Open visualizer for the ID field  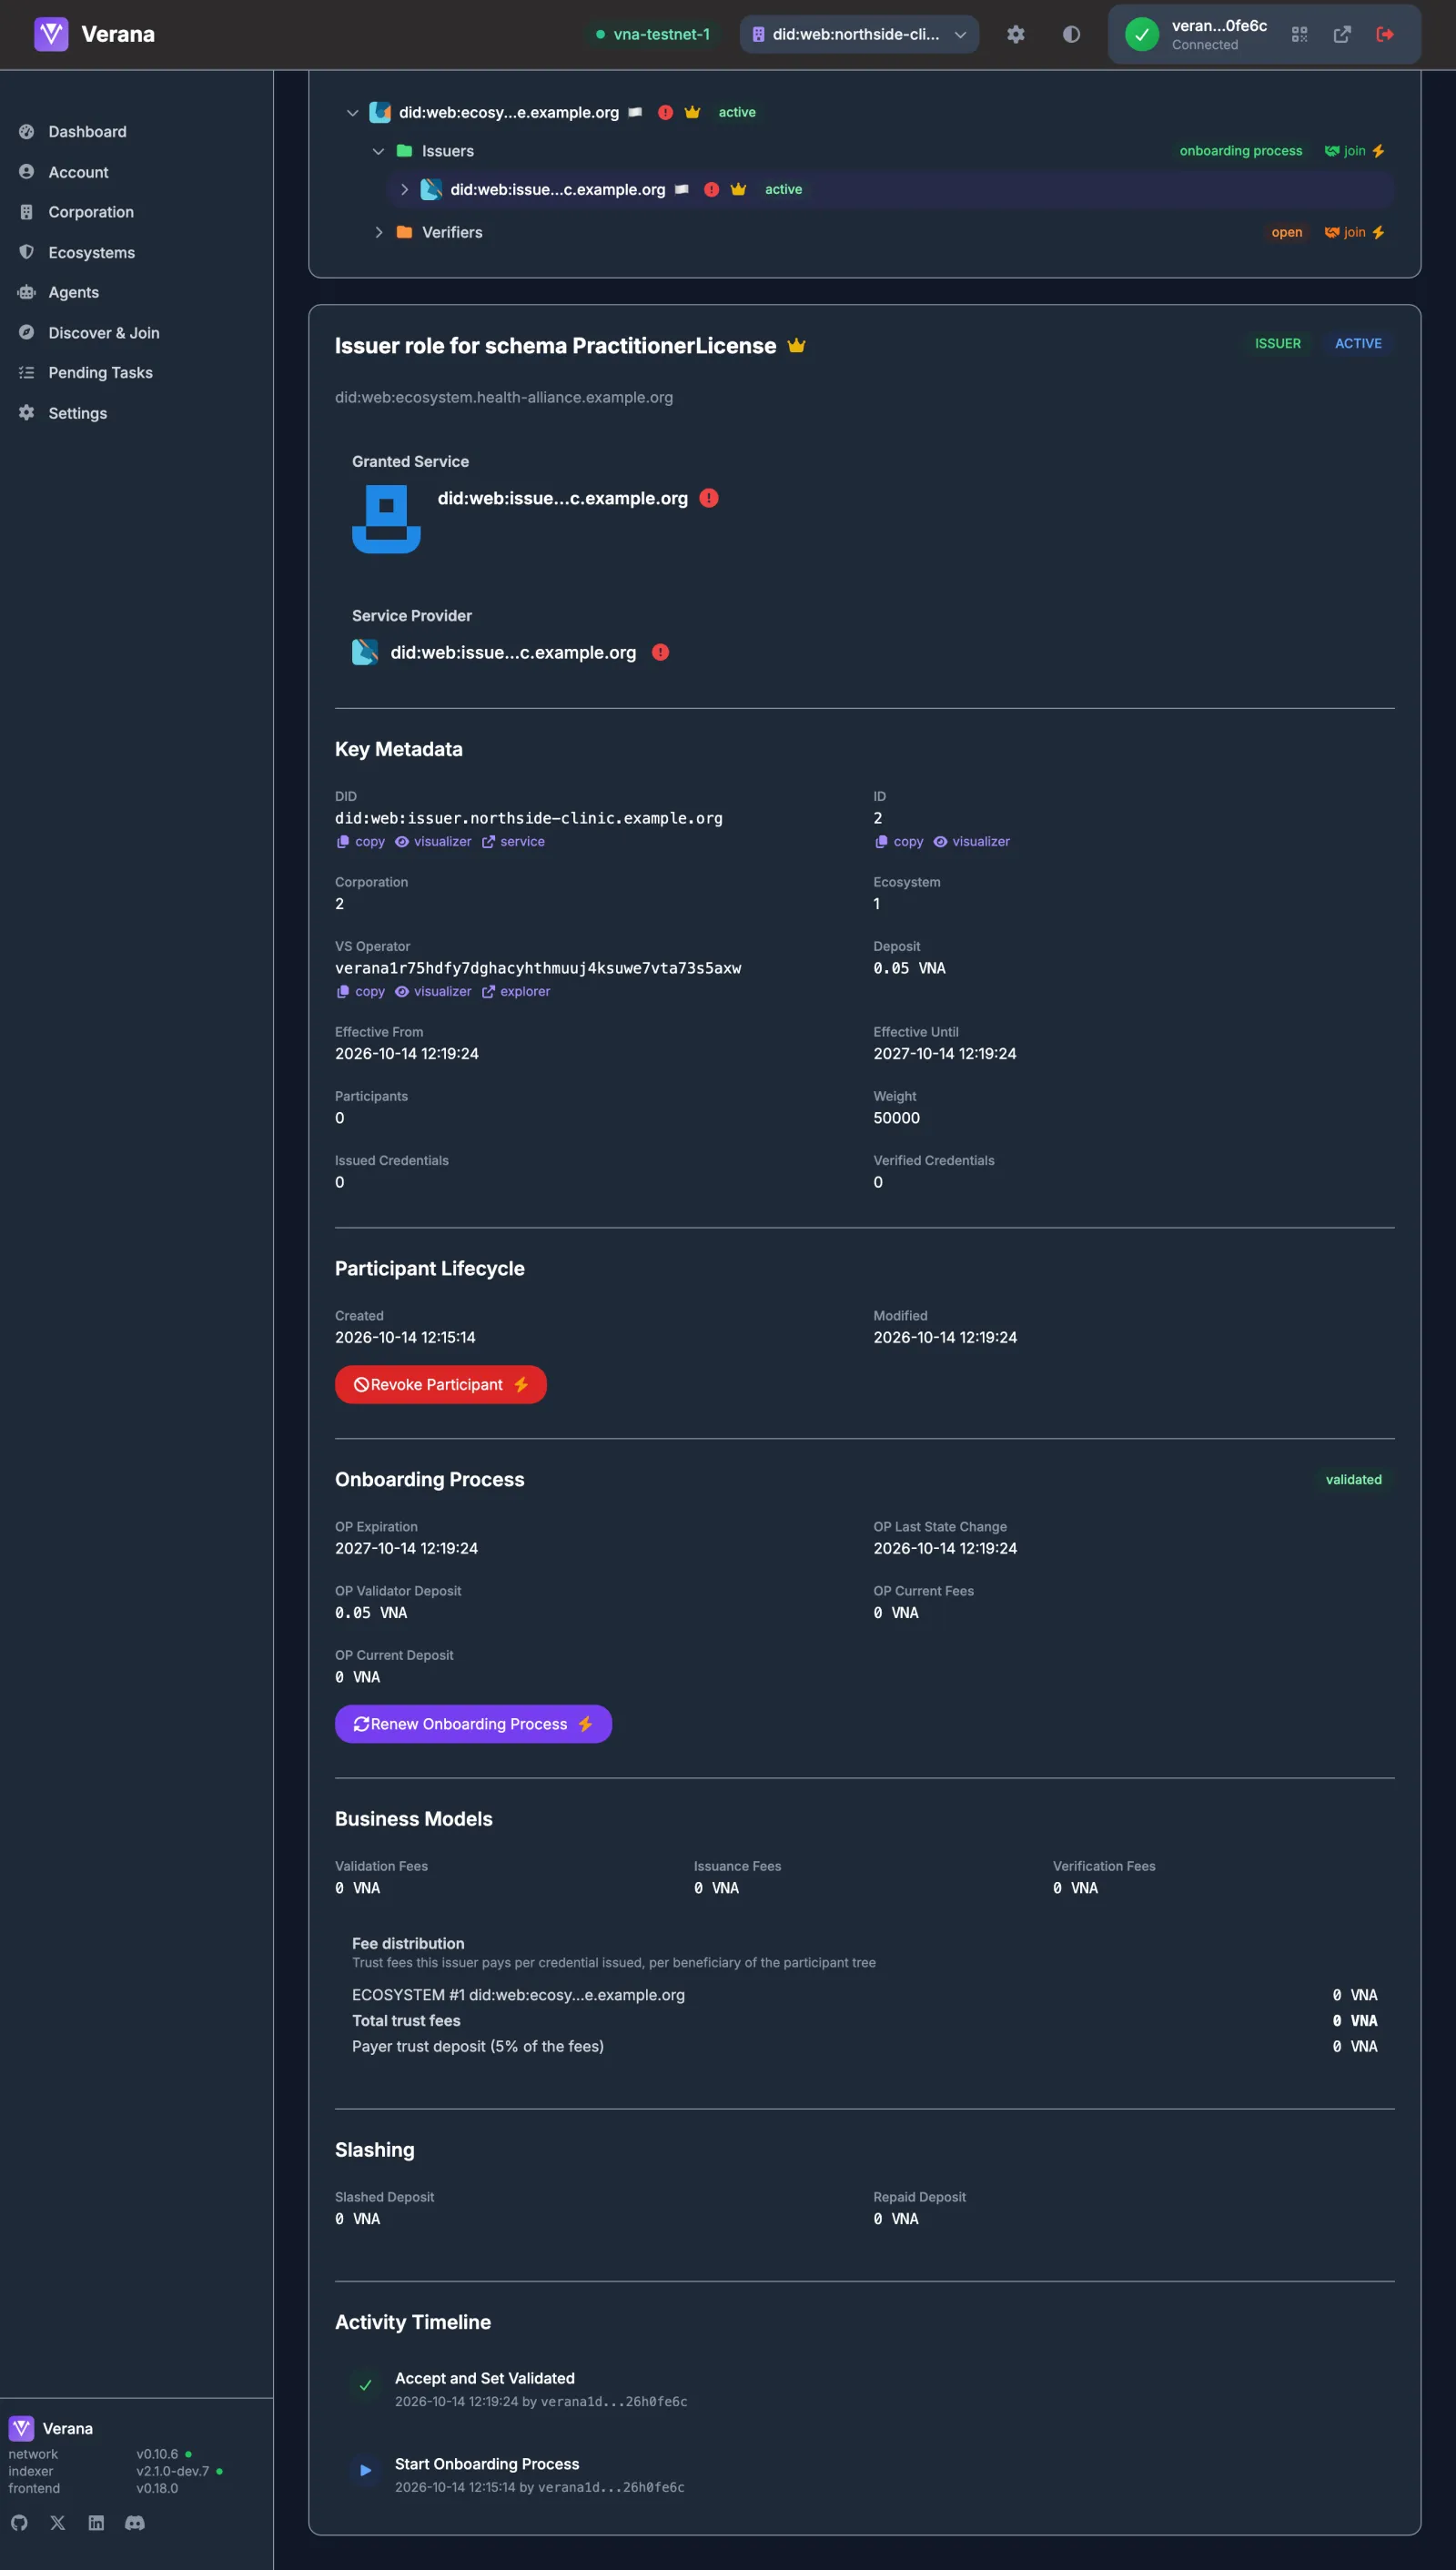pyautogui.click(x=971, y=842)
